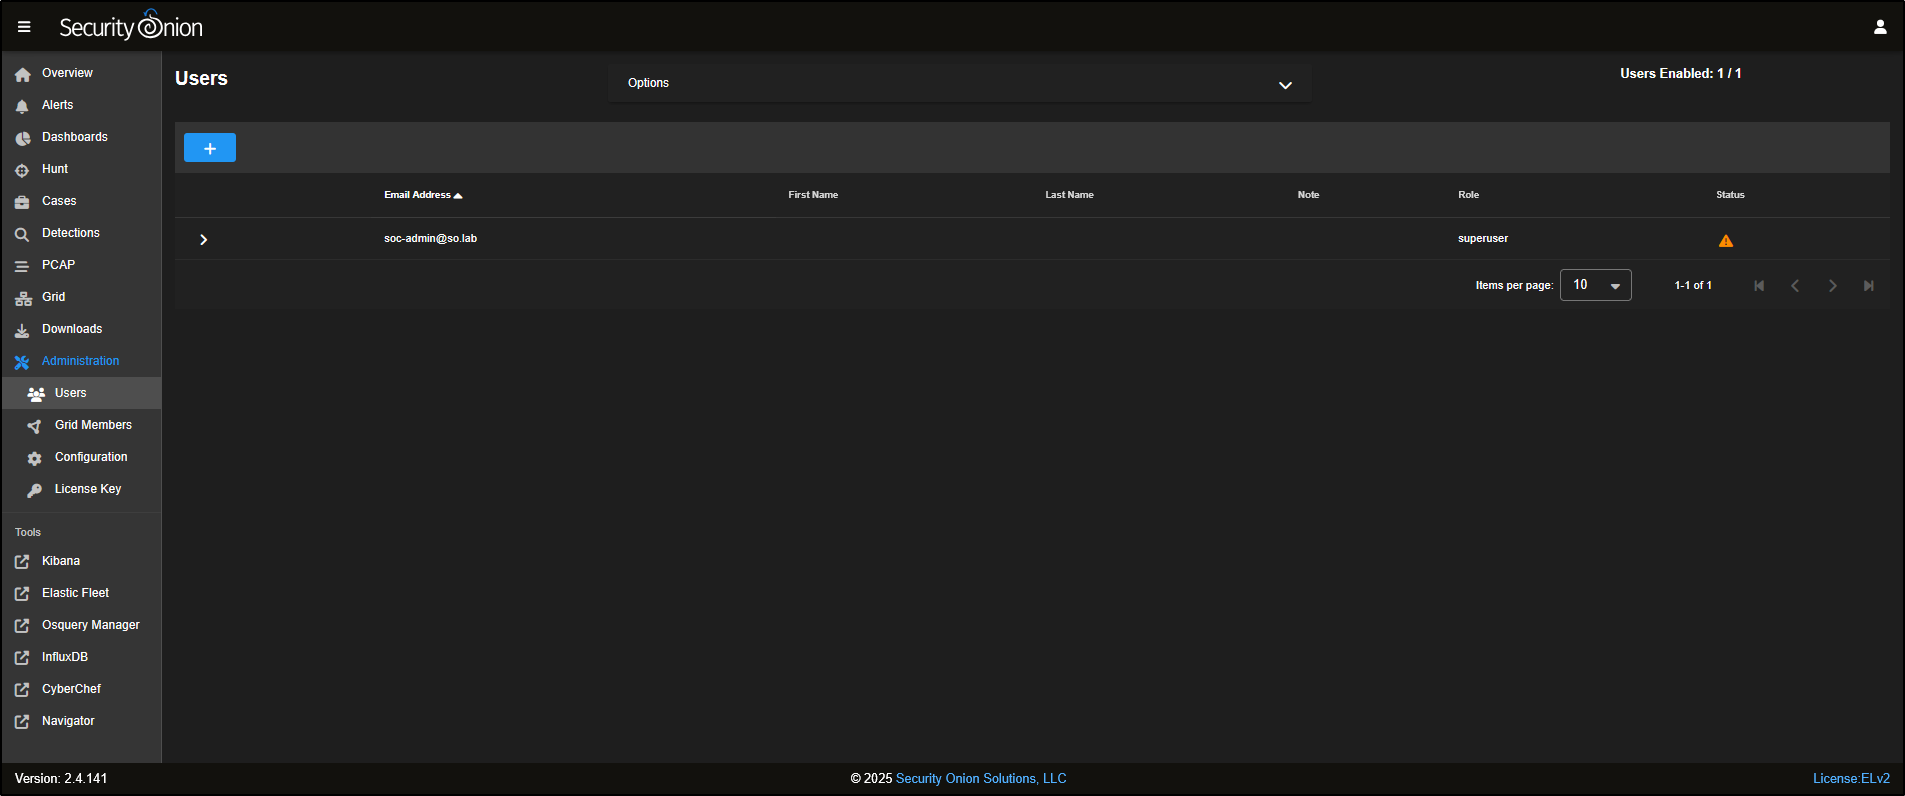Select Grid Members in Administration
This screenshot has width=1905, height=796.
(93, 425)
